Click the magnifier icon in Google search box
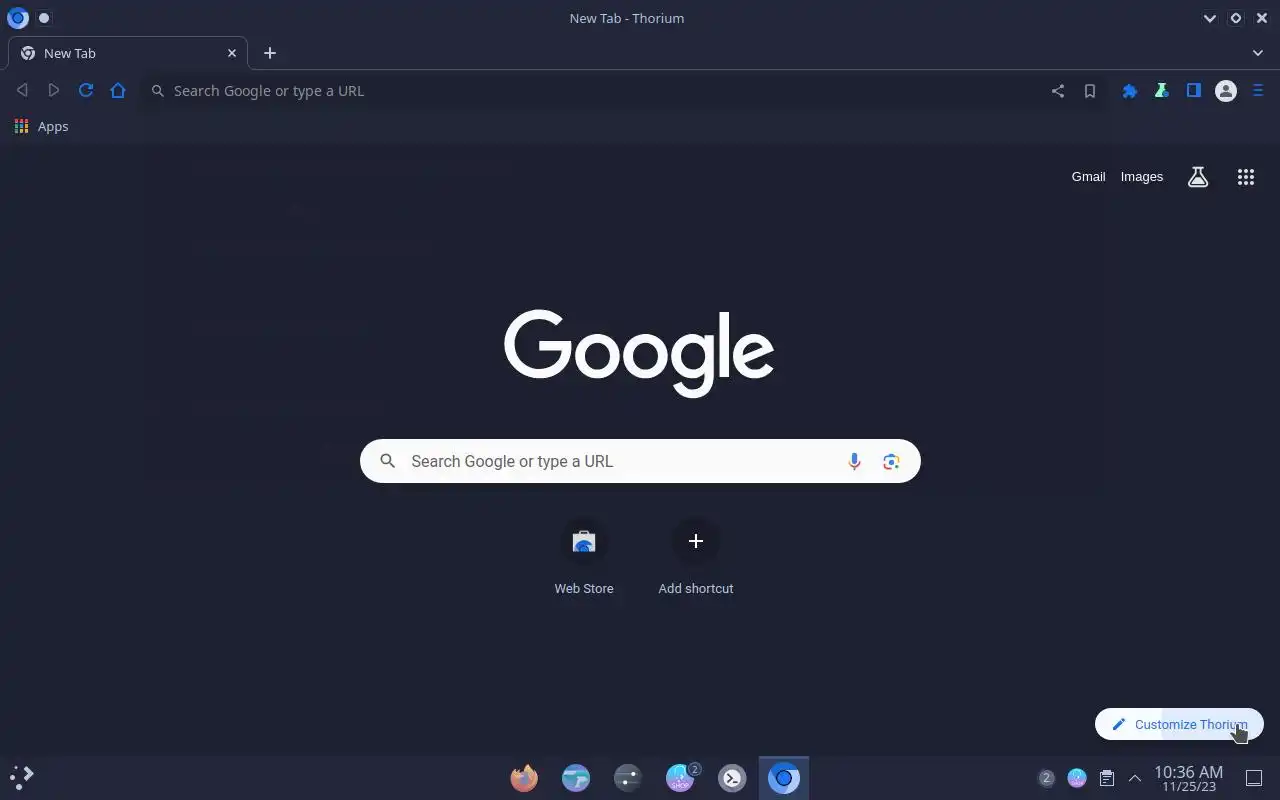 (x=388, y=461)
